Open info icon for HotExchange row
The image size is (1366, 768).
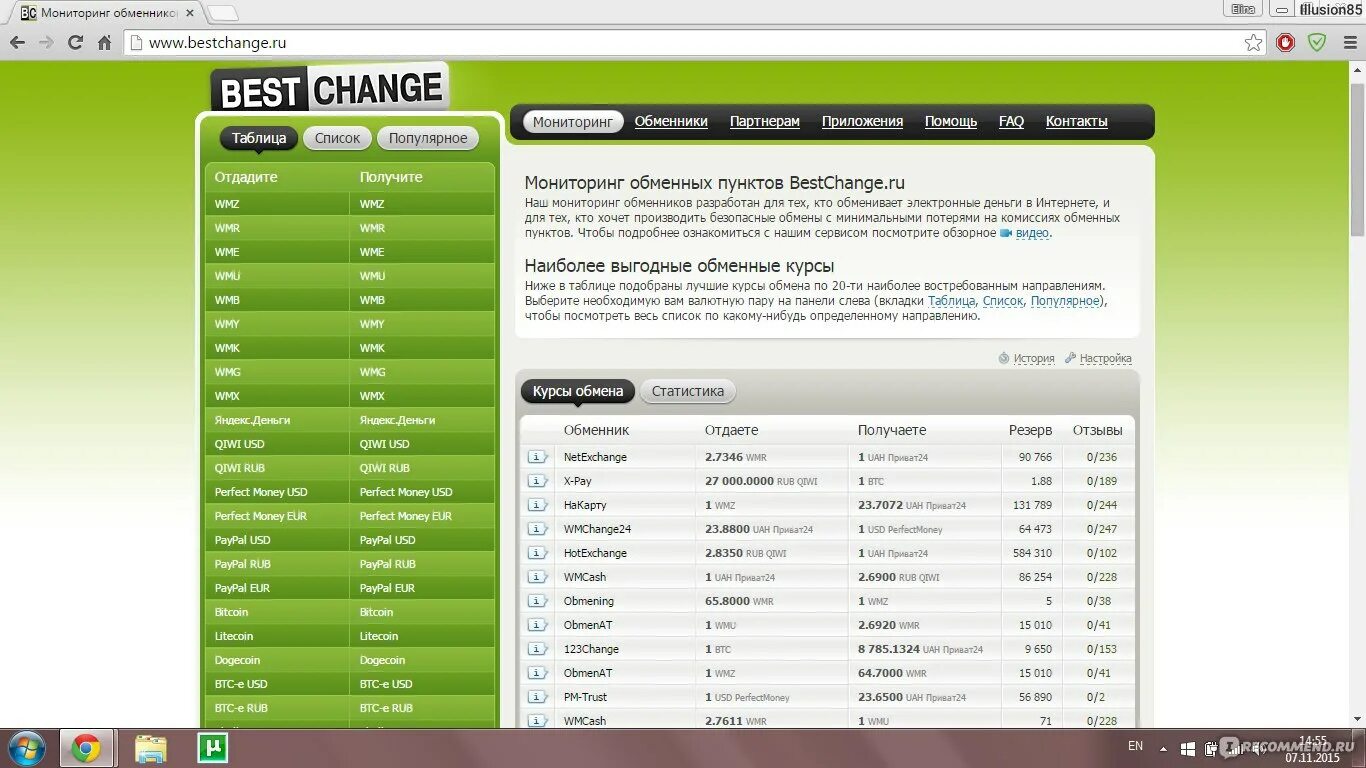tap(538, 553)
